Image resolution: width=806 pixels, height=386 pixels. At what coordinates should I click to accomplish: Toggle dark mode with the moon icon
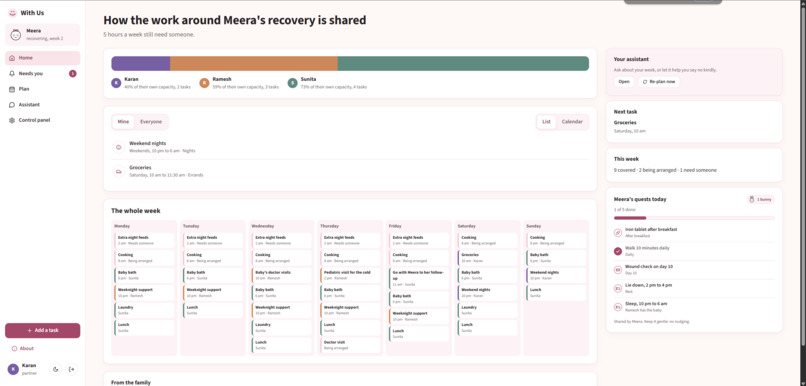pos(56,369)
